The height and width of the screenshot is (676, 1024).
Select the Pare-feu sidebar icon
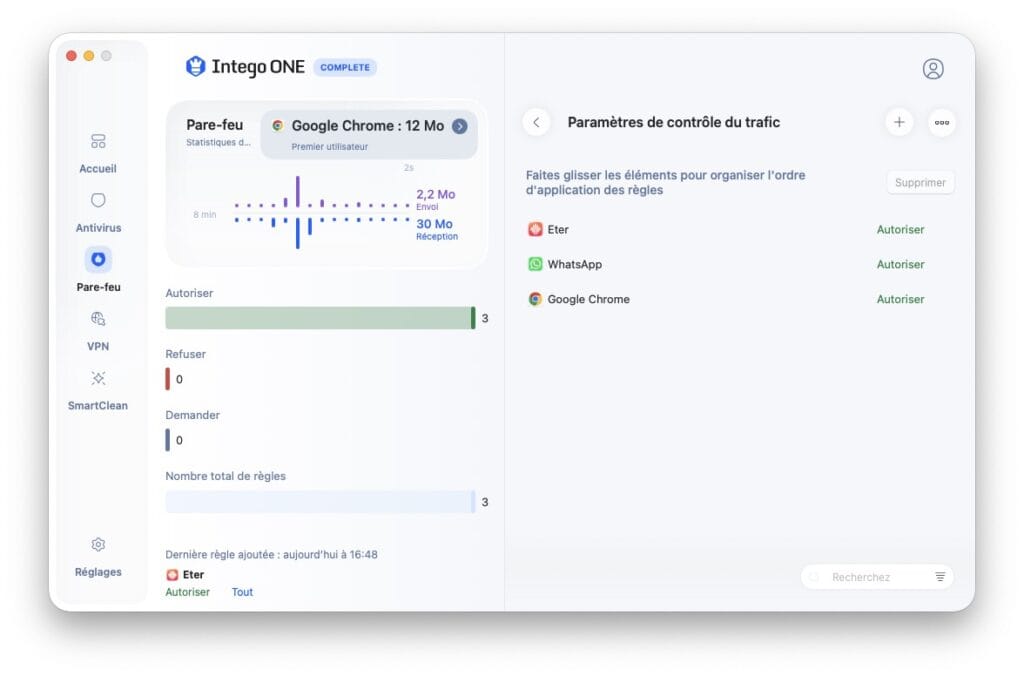click(x=98, y=259)
